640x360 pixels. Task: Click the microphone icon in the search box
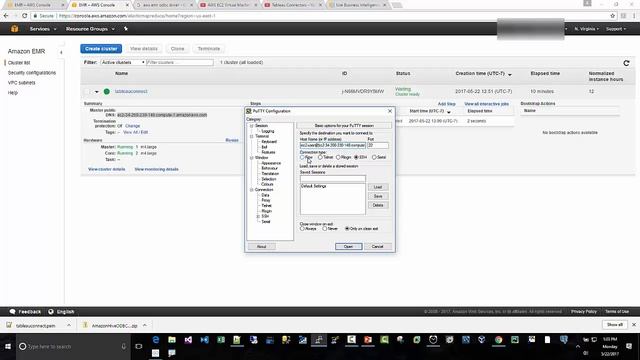coord(124,346)
